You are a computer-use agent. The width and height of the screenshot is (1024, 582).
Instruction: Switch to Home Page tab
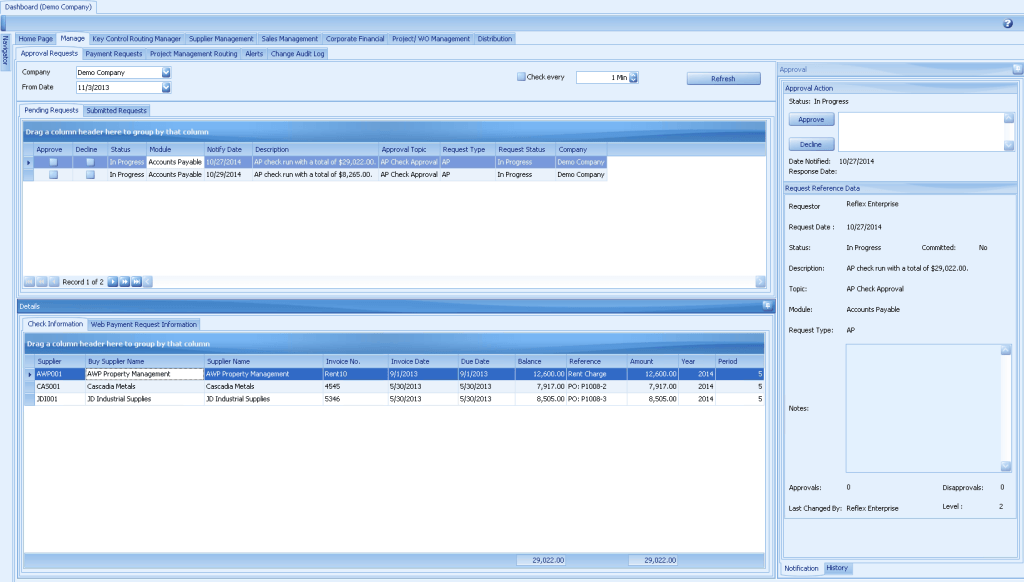click(35, 39)
